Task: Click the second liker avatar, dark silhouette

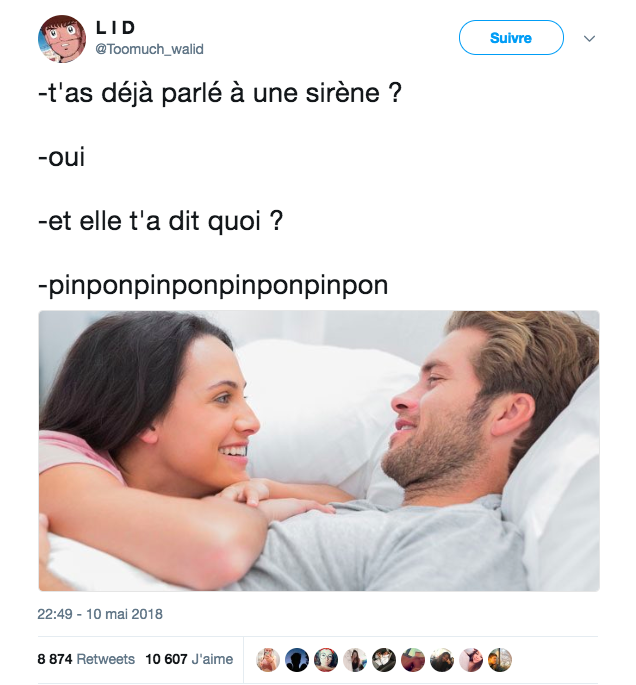Action: 297,660
